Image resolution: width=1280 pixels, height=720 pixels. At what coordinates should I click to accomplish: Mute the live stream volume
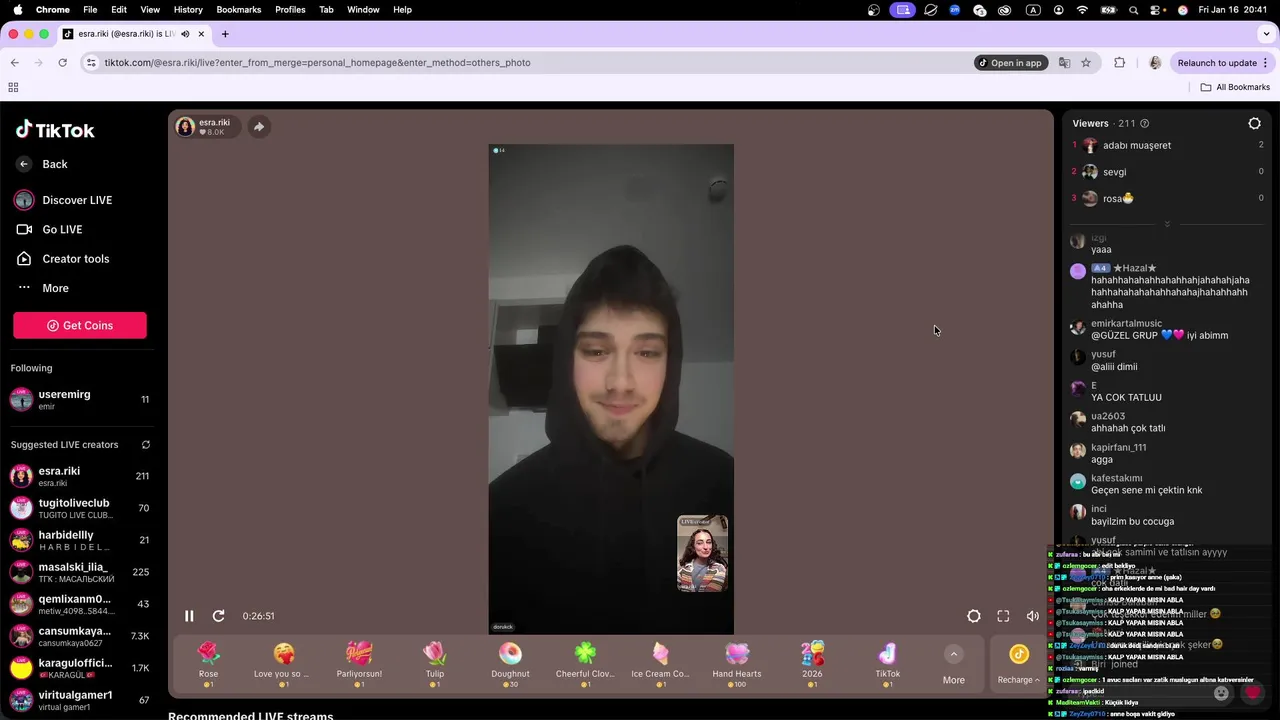[x=1033, y=616]
